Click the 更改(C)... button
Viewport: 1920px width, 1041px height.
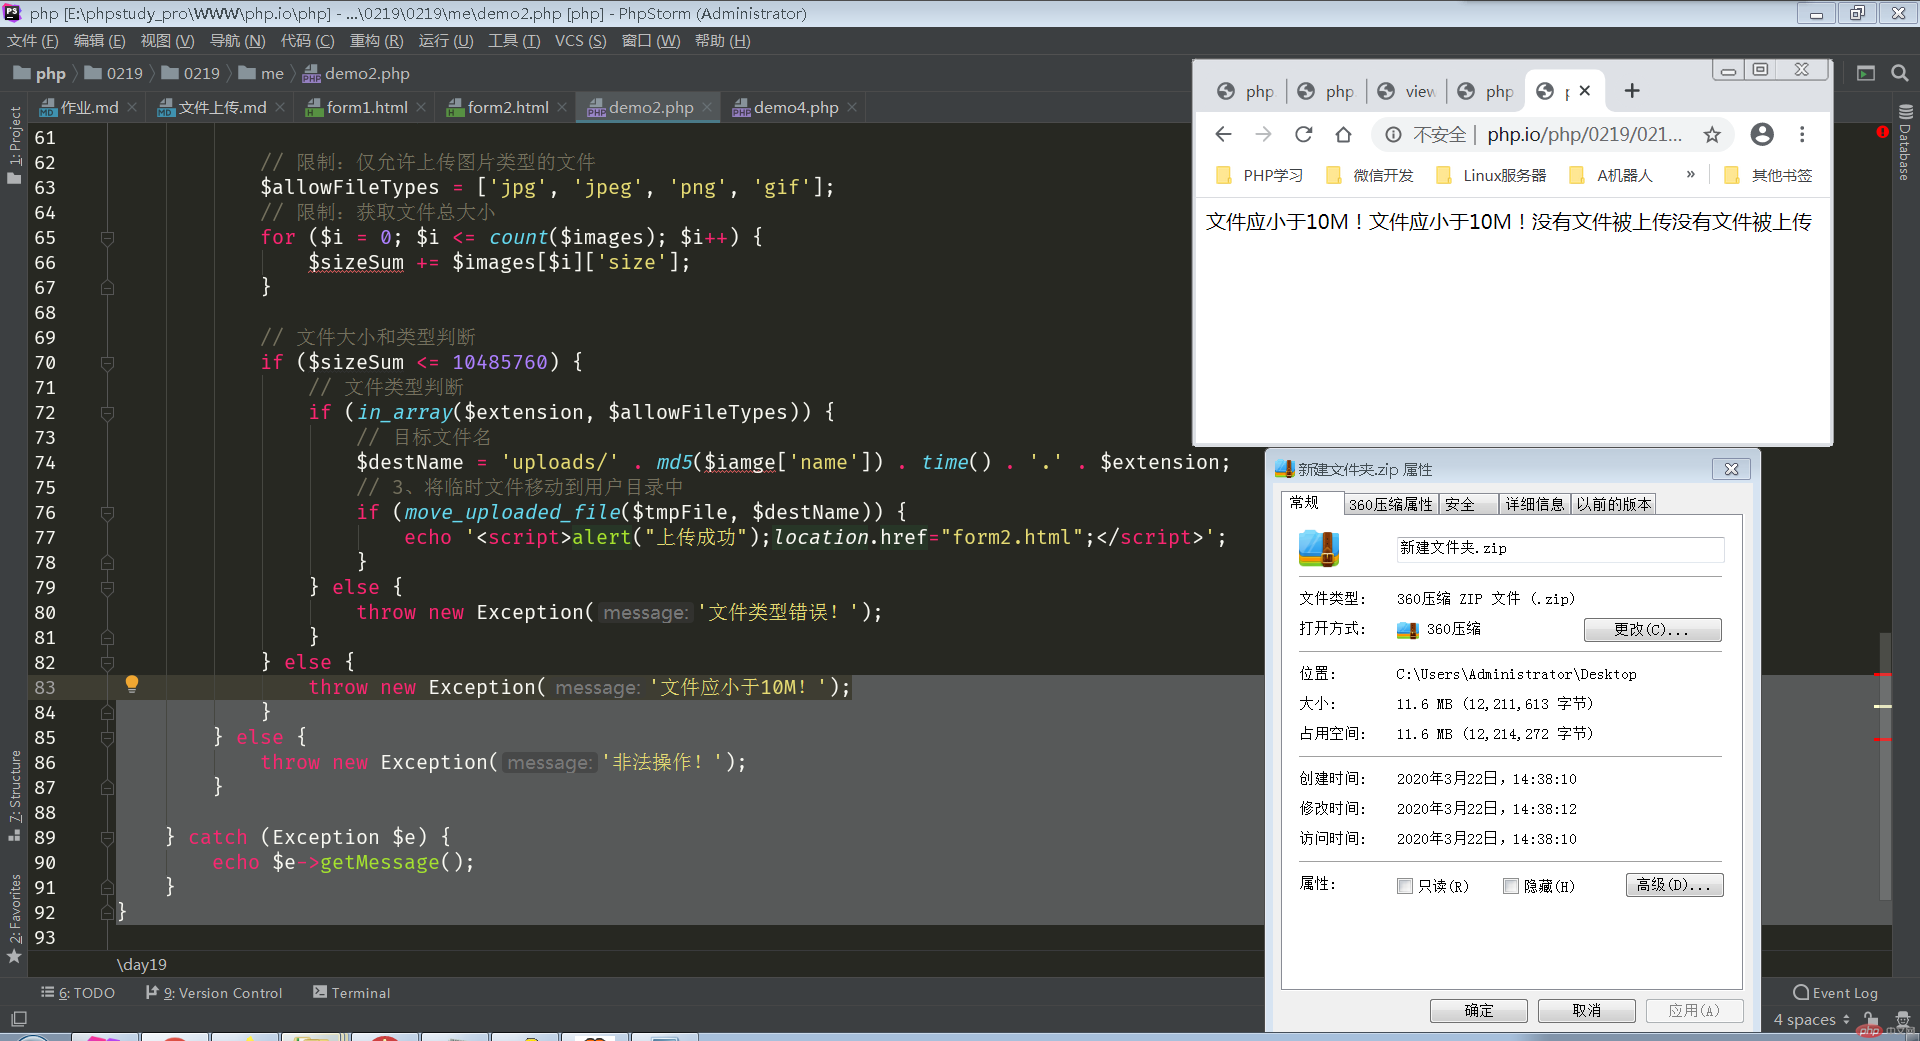point(1652,629)
